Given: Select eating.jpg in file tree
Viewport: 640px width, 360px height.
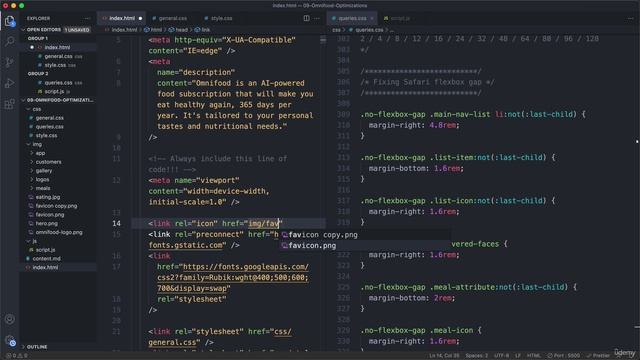Looking at the screenshot, I should click(47, 197).
